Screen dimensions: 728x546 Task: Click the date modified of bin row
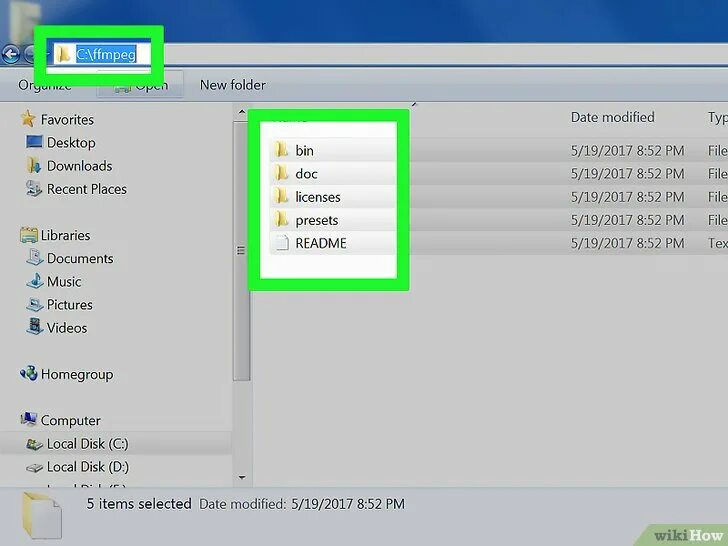[627, 151]
